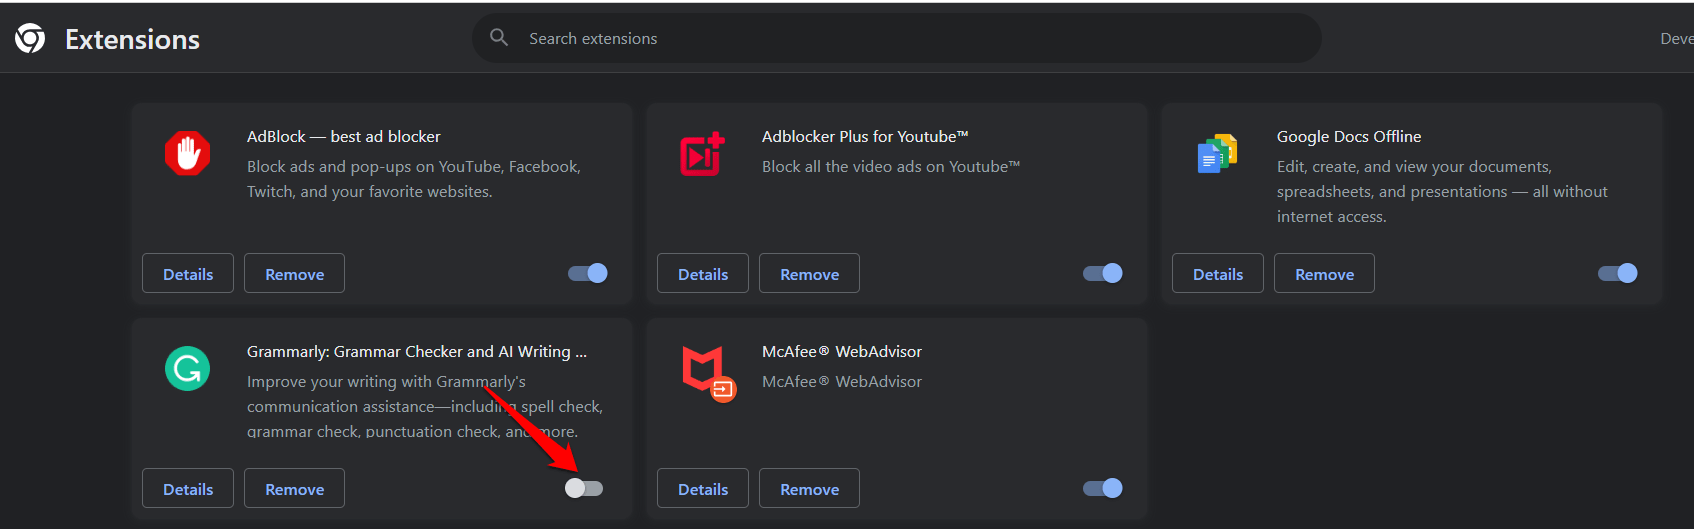Open Details for McAfee WebAdvisor
This screenshot has width=1694, height=529.
(x=703, y=489)
